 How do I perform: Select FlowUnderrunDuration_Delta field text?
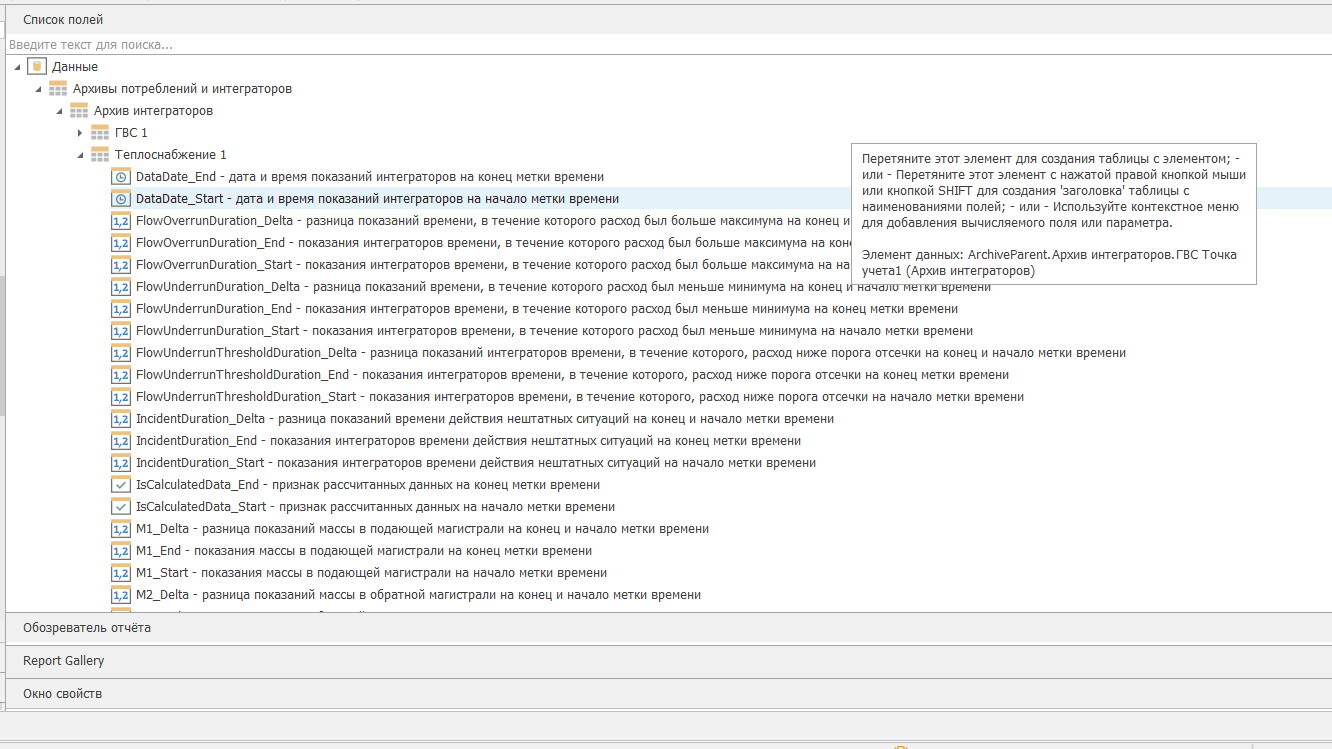pyautogui.click(x=564, y=286)
